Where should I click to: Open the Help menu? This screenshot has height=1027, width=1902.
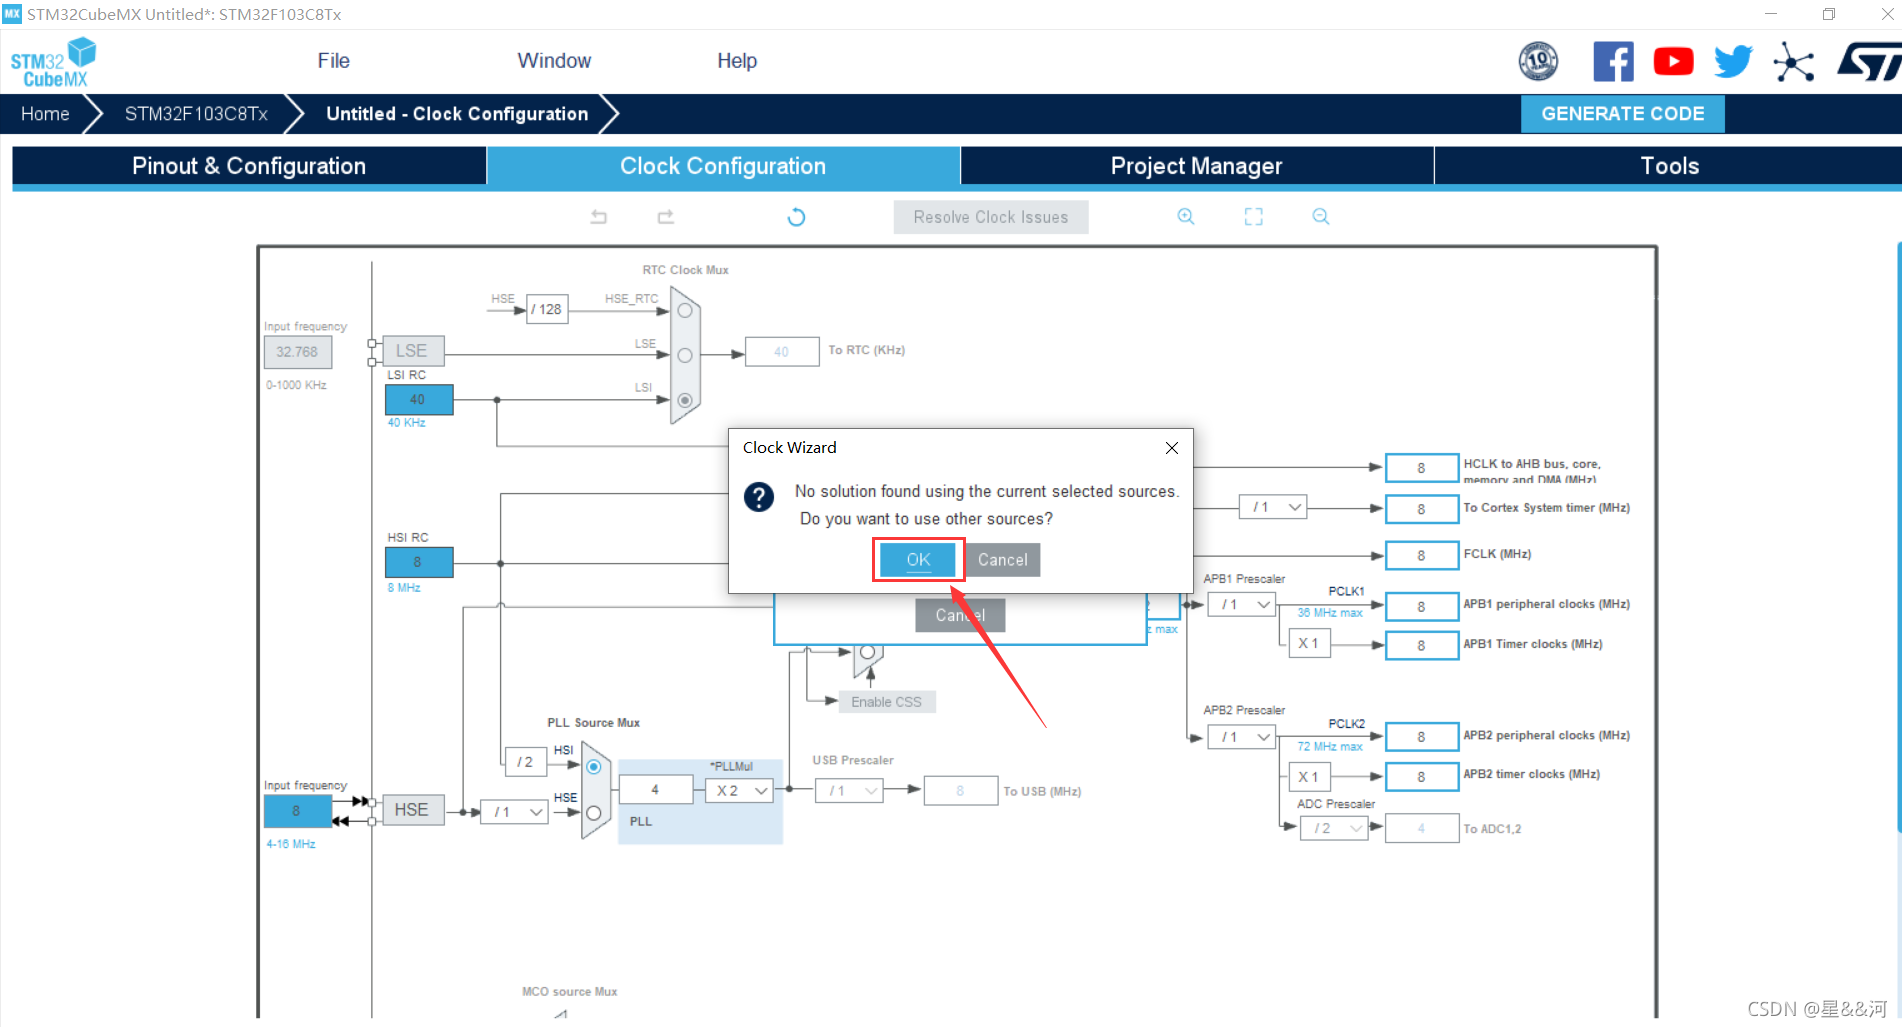pos(737,61)
